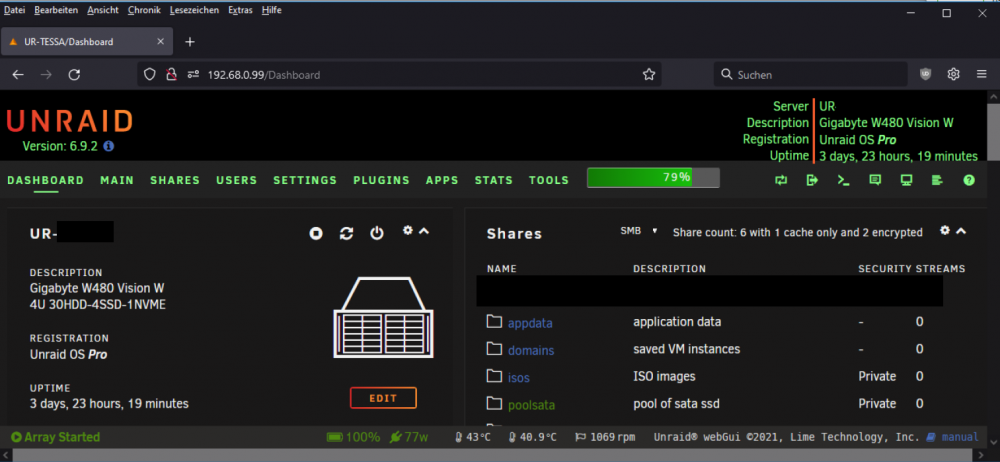Shut down server with the power icon

pos(377,234)
